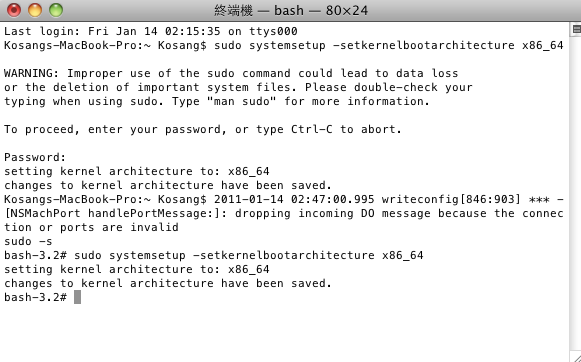The image size is (581, 362).
Task: Minimize the window using the yellow button
Action: point(35,10)
